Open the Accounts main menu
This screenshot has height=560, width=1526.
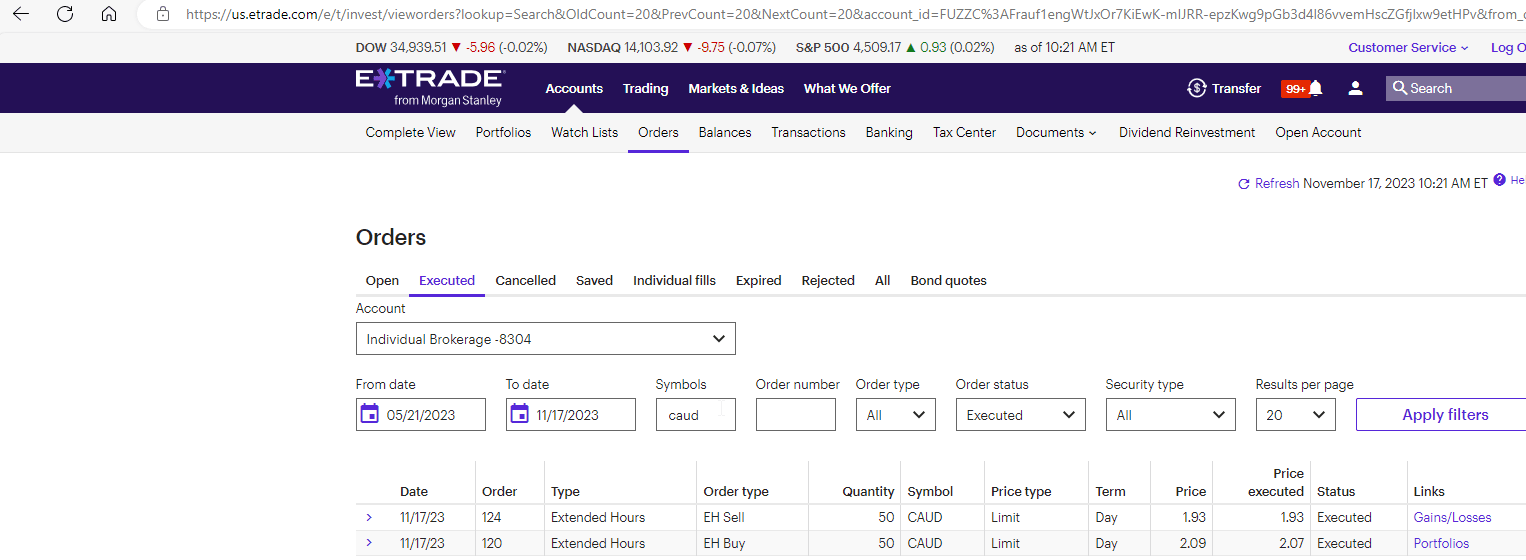click(x=574, y=88)
